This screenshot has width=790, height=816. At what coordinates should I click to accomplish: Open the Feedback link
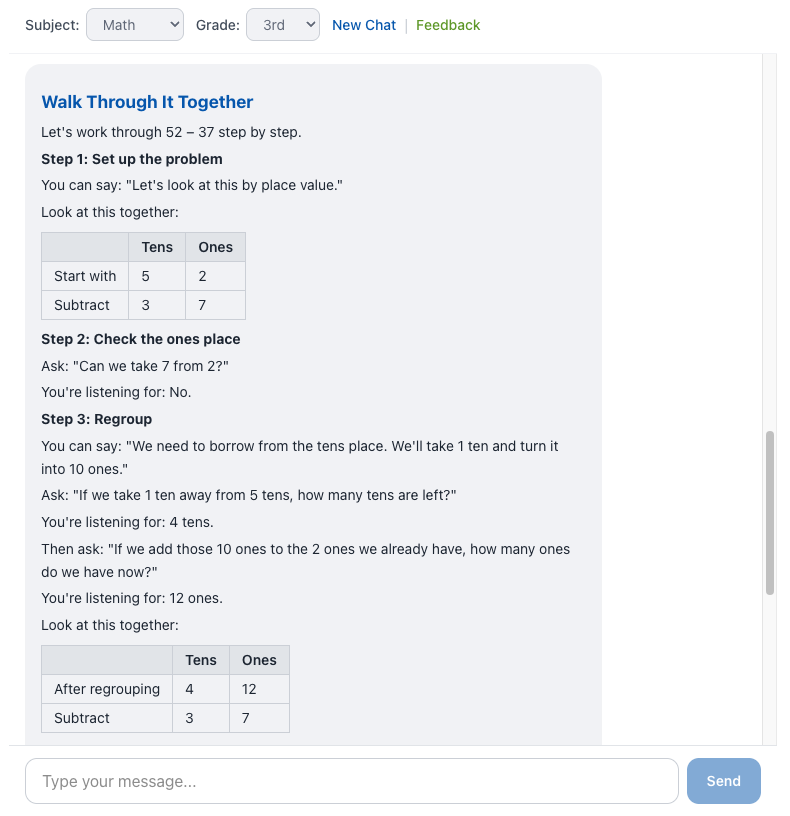tap(448, 25)
